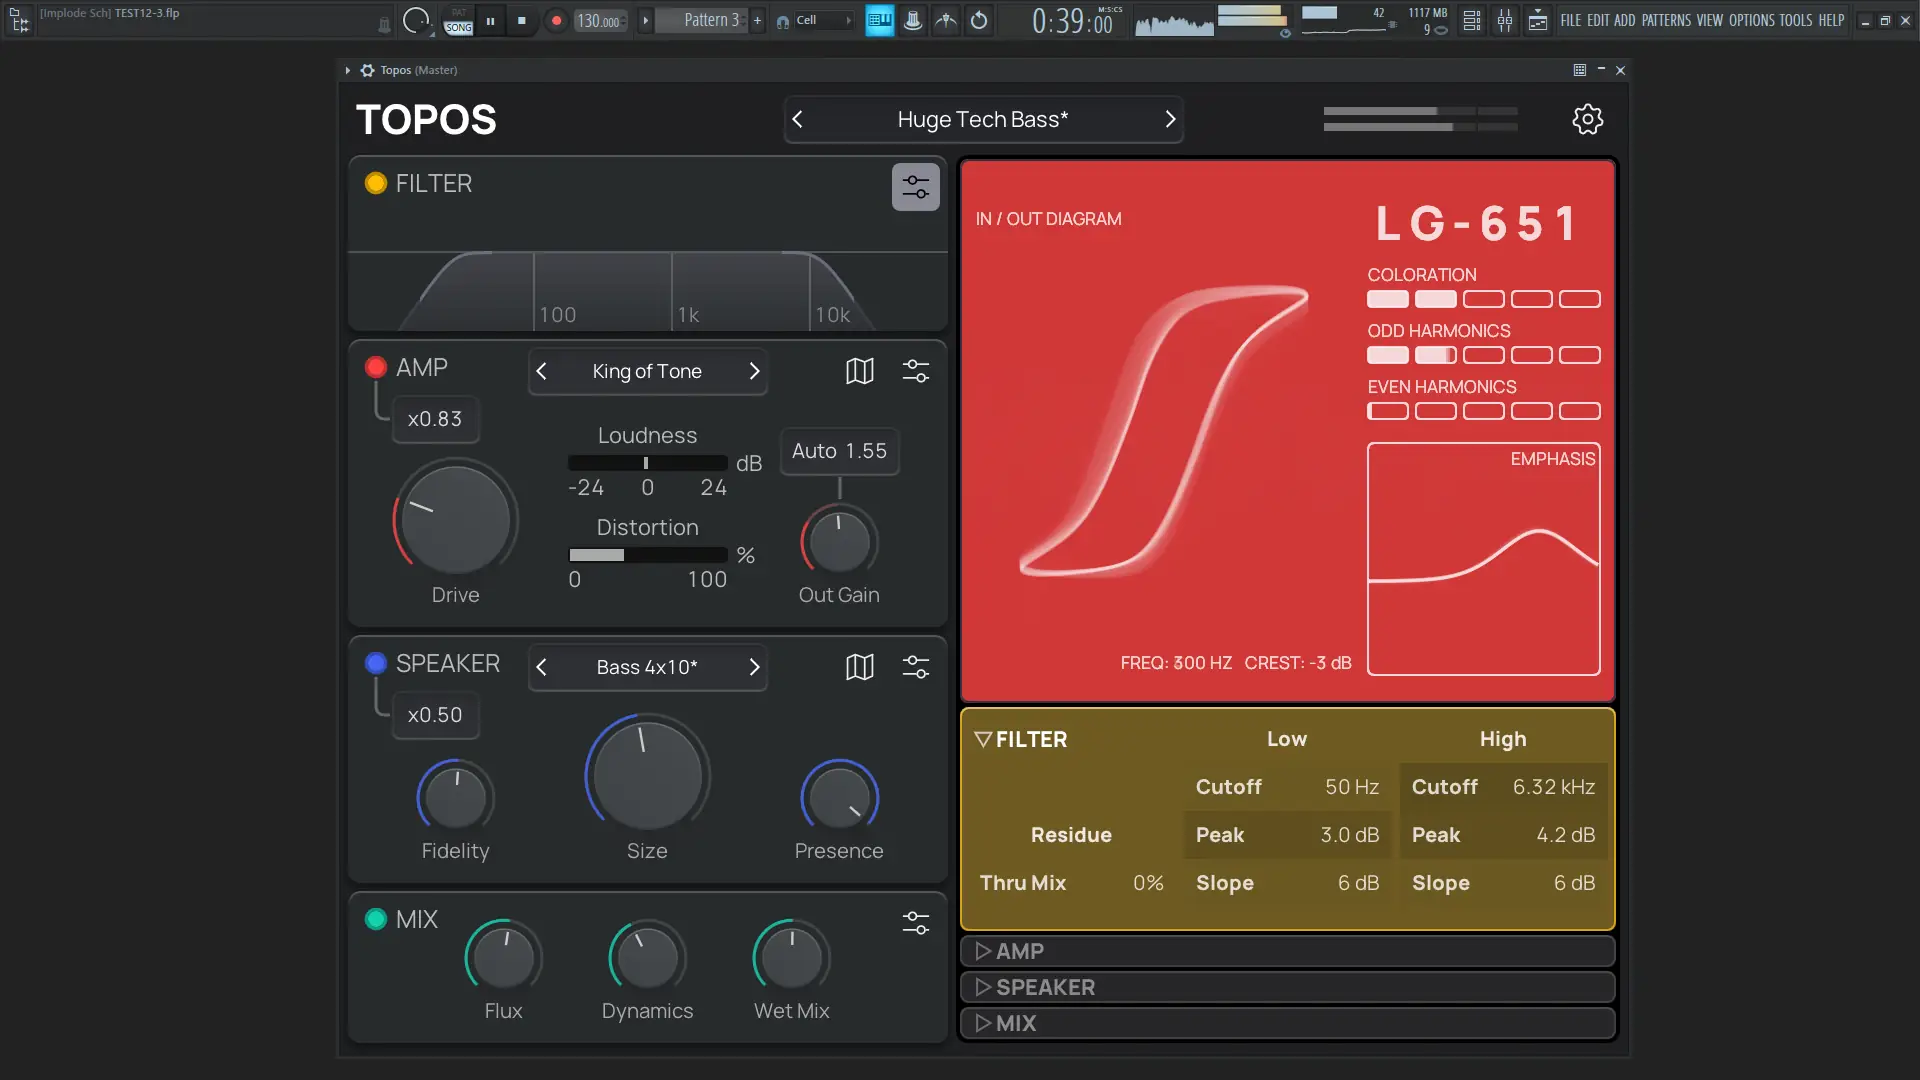
Task: Select the next preset with right arrow
Action: pyautogui.click(x=1170, y=119)
